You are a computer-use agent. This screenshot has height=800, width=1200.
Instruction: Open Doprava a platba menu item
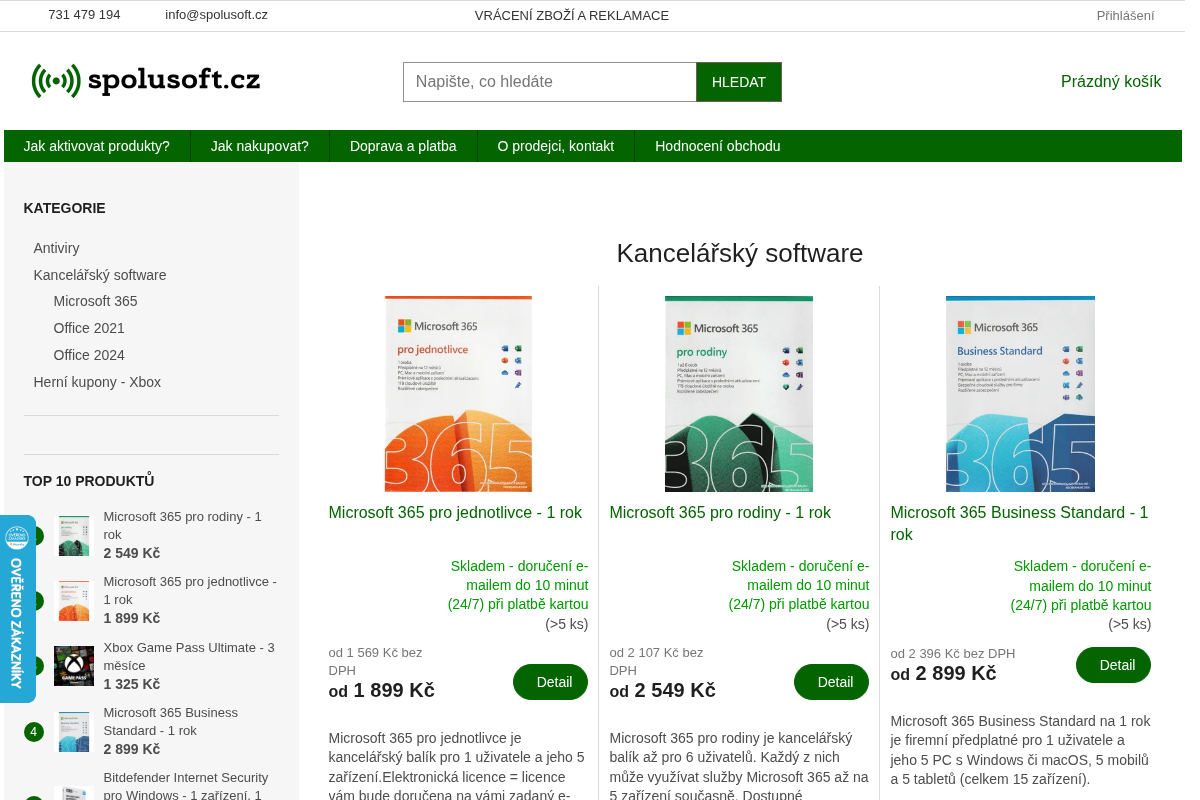403,146
